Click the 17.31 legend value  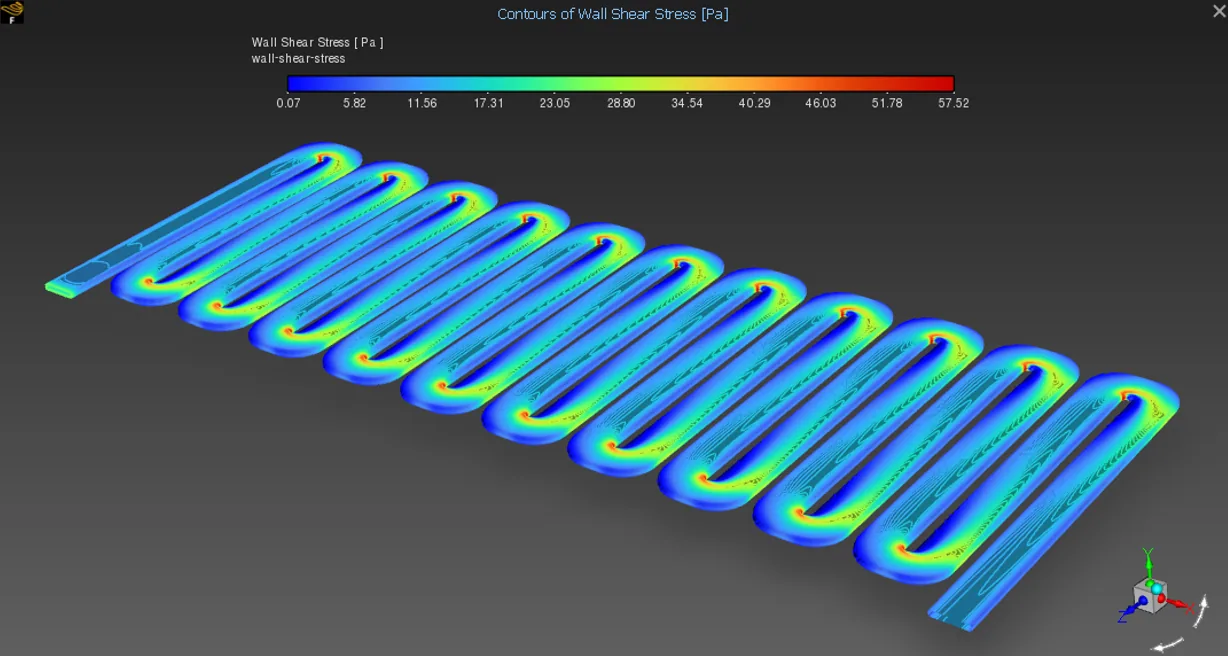488,103
